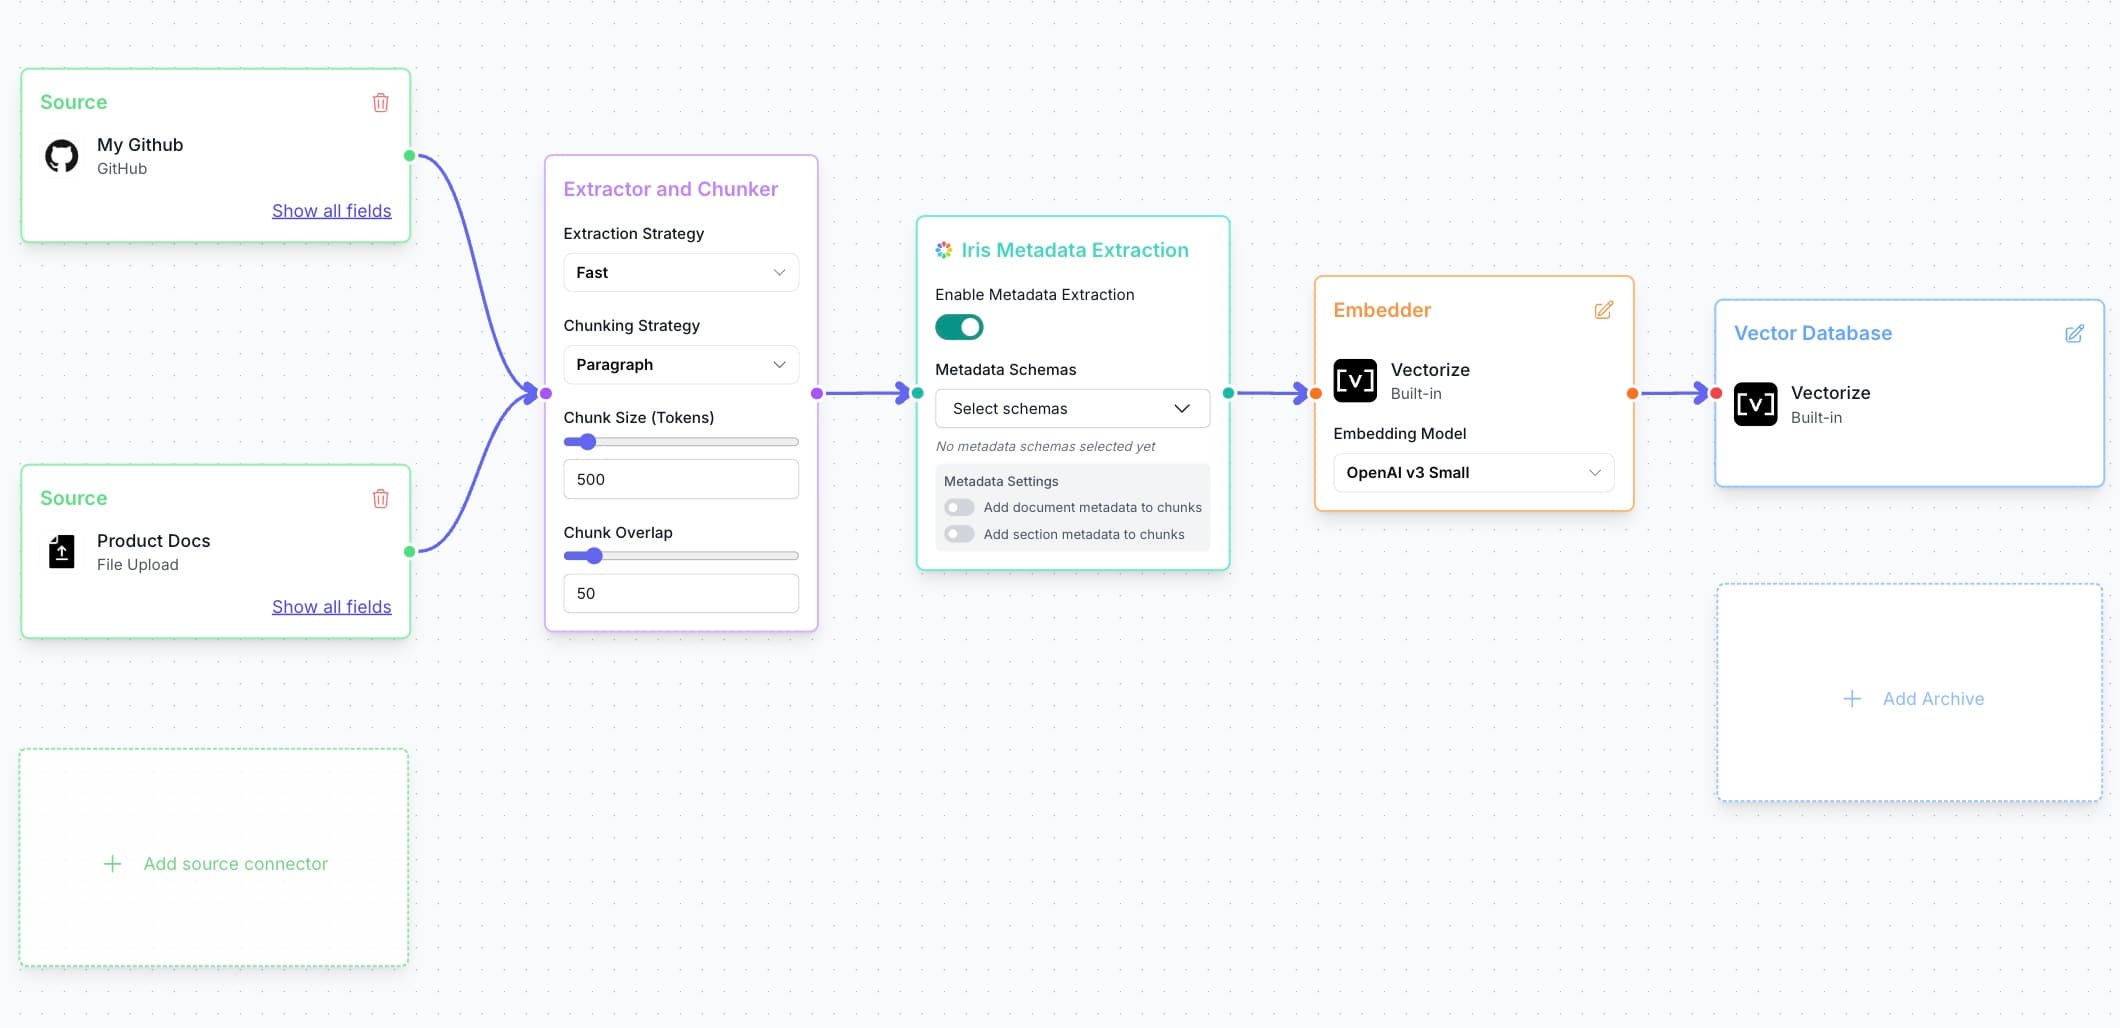The width and height of the screenshot is (2120, 1028).
Task: Disable the Enable Metadata Extraction toggle
Action: click(958, 327)
